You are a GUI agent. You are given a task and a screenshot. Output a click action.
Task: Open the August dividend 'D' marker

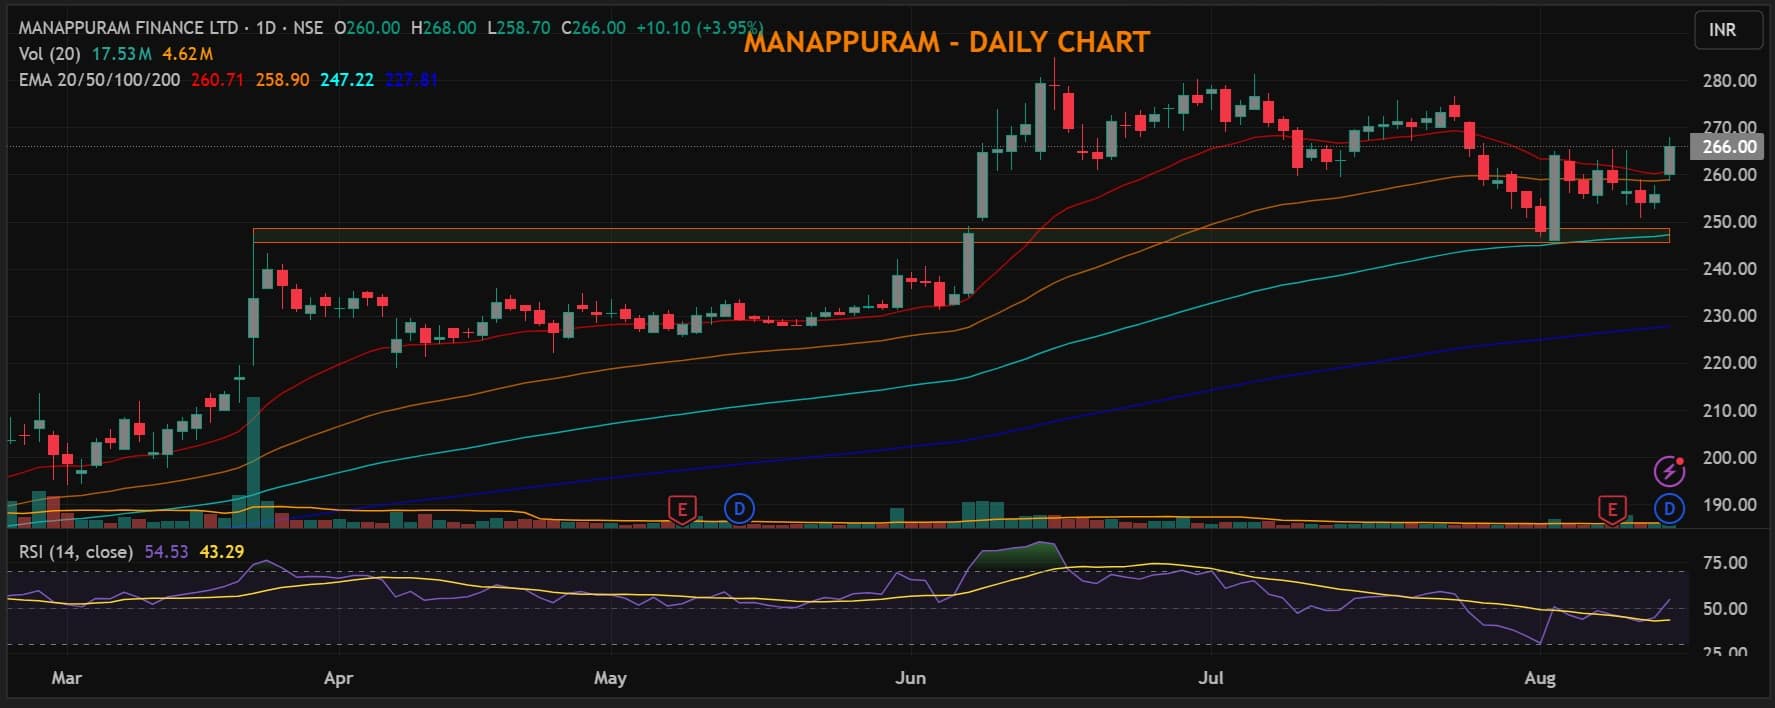pyautogui.click(x=1668, y=509)
